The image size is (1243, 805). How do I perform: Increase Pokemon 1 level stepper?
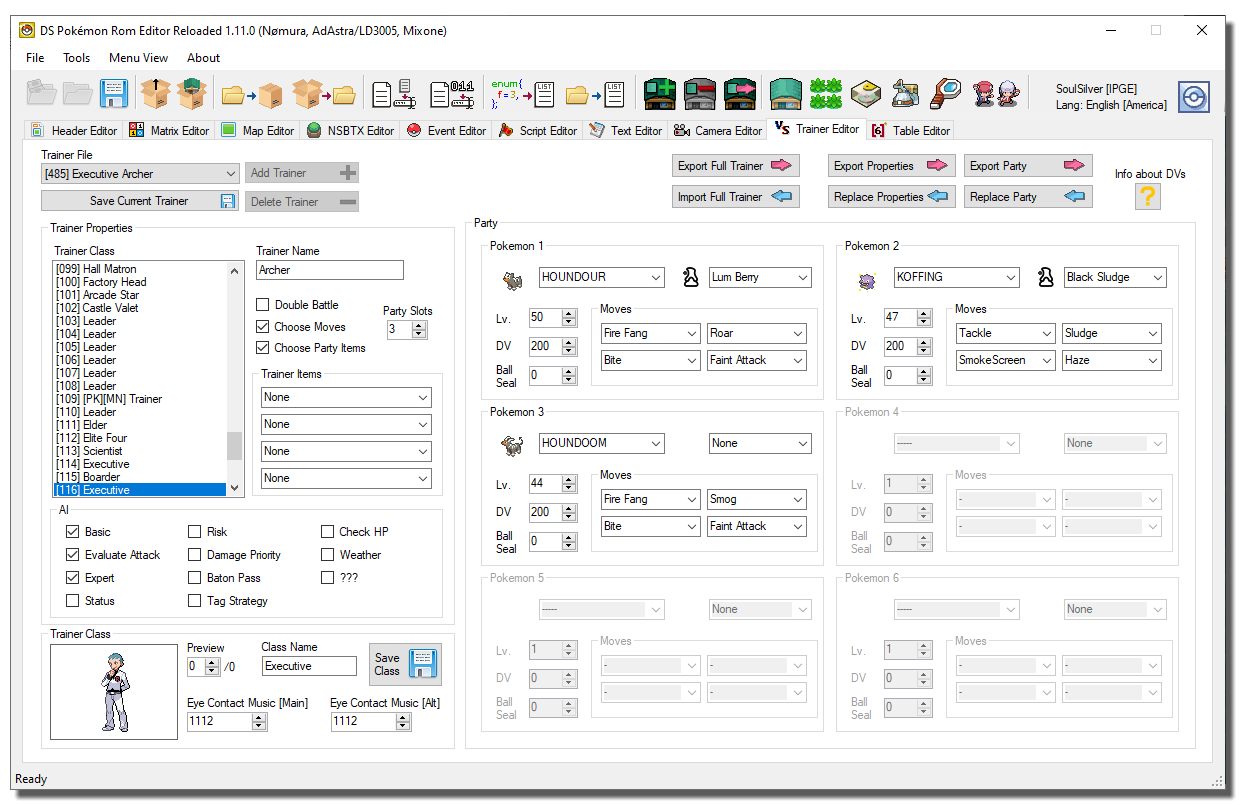coord(569,313)
